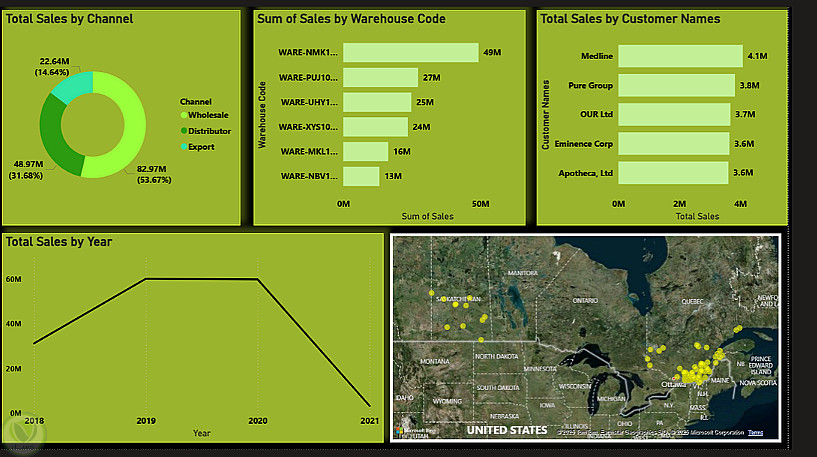Select the Wholesale donut segment
Image resolution: width=817 pixels, height=457 pixels.
133,130
